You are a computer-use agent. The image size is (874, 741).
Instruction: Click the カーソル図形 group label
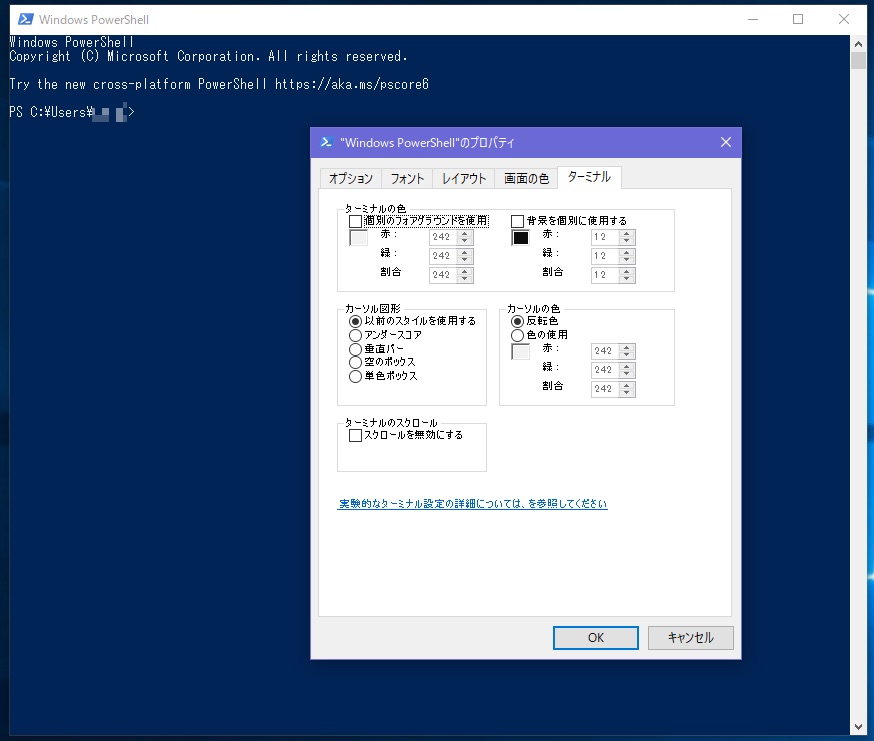(373, 309)
